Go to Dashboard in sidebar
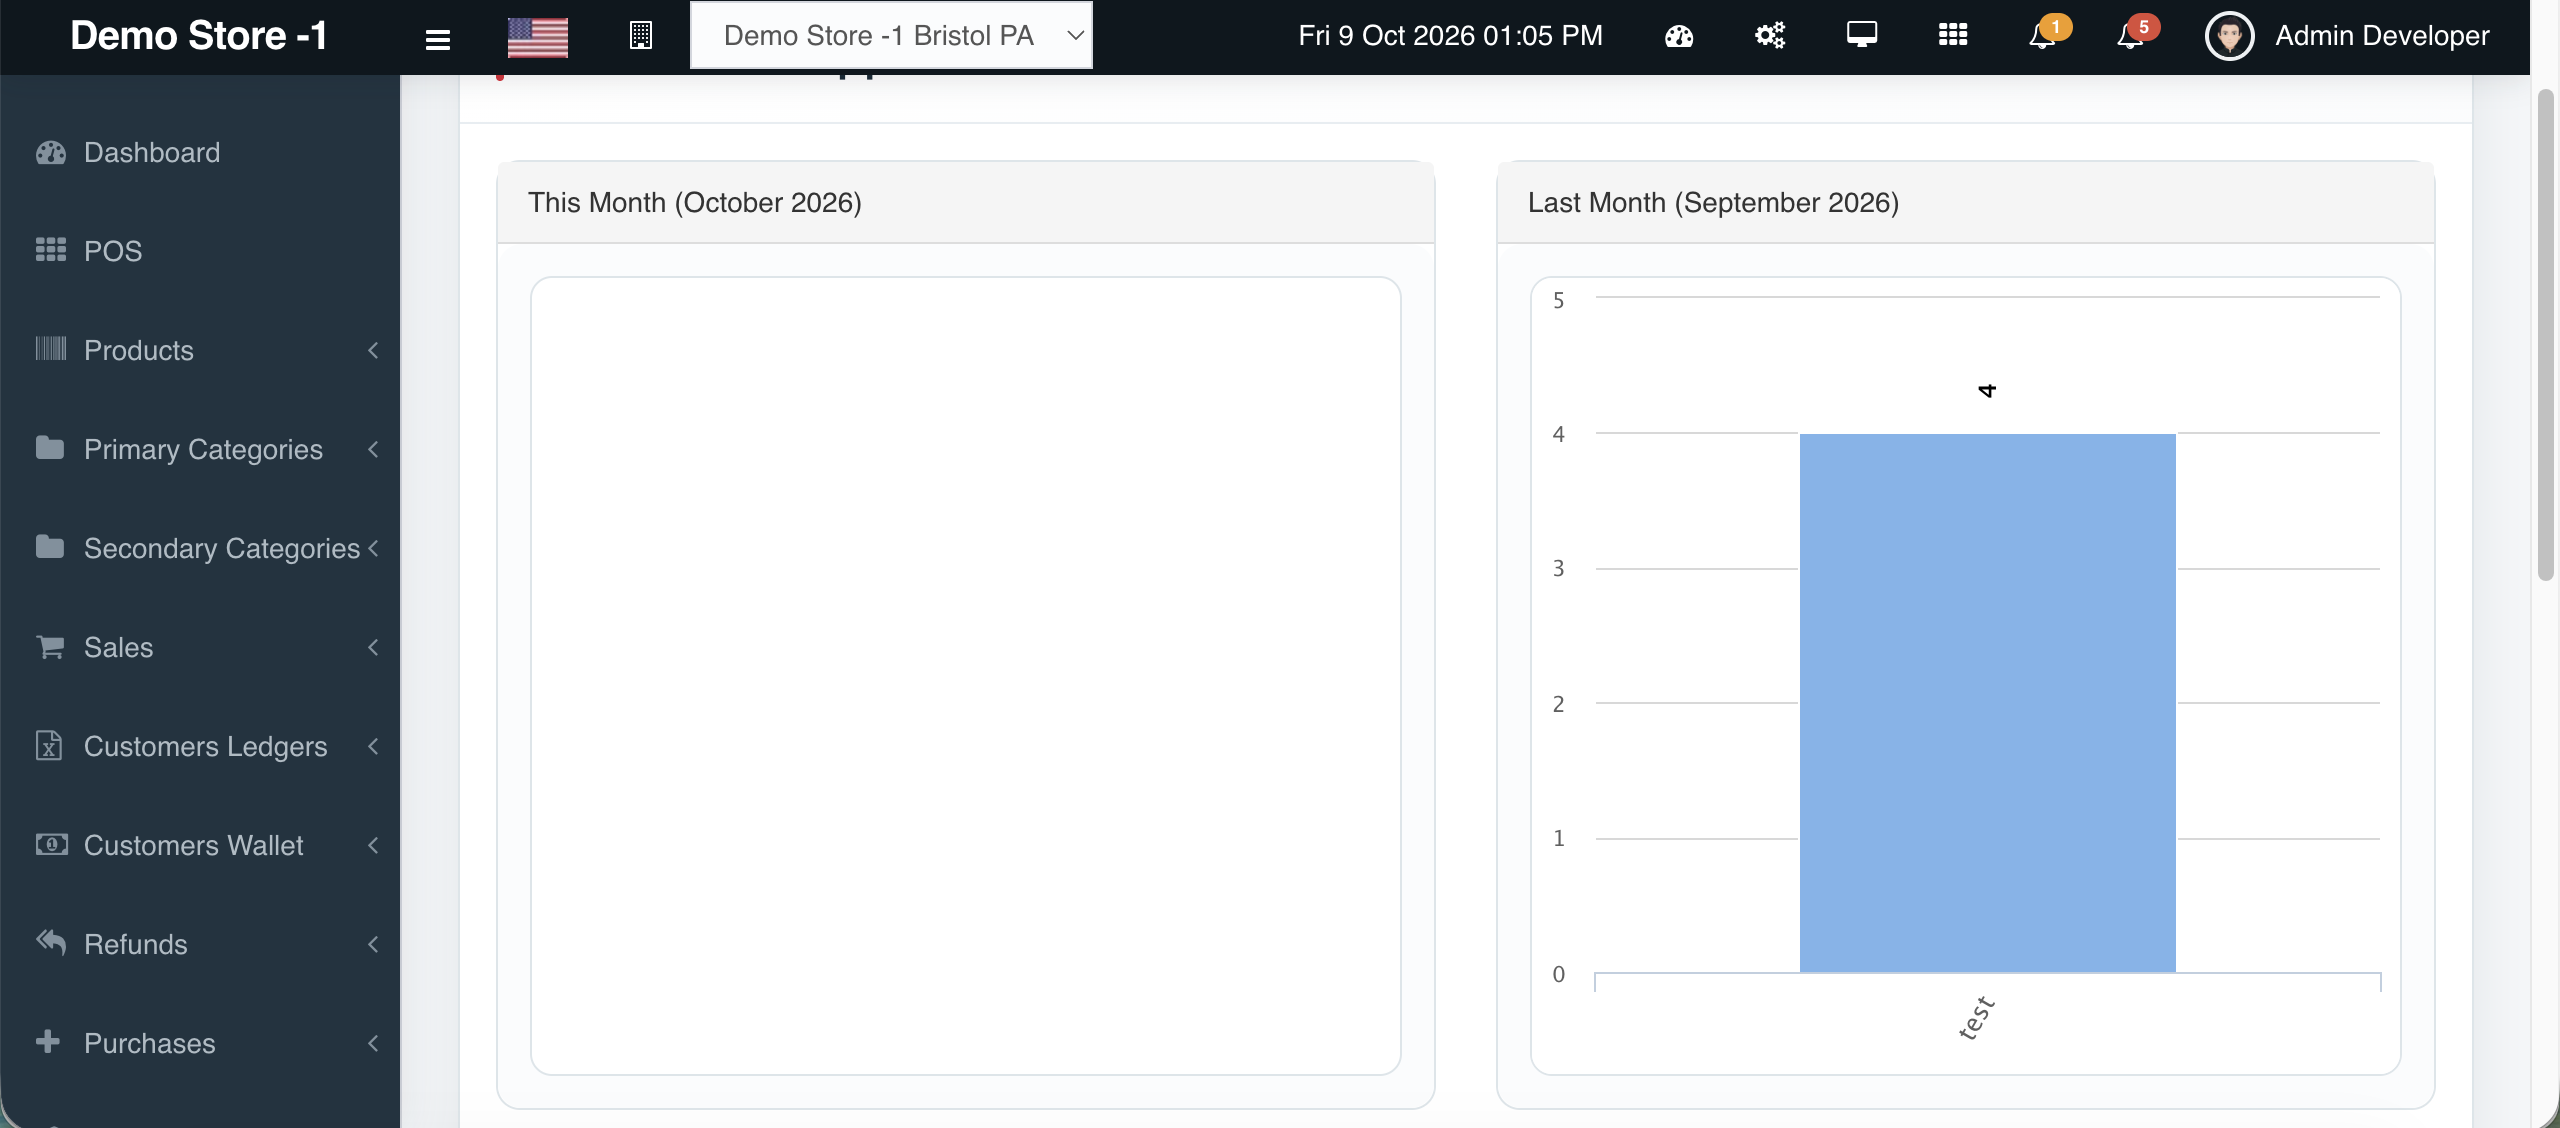The width and height of the screenshot is (2560, 1128). pos(200,152)
